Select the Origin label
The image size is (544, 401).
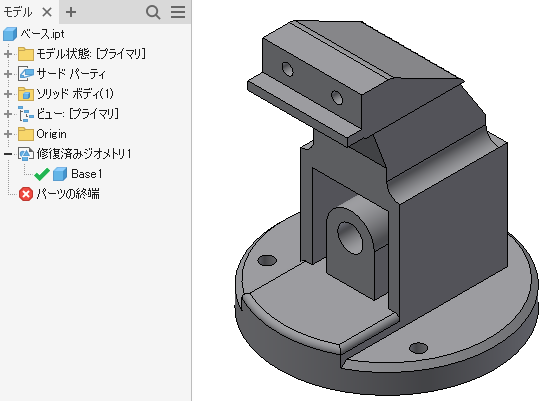[x=51, y=134]
